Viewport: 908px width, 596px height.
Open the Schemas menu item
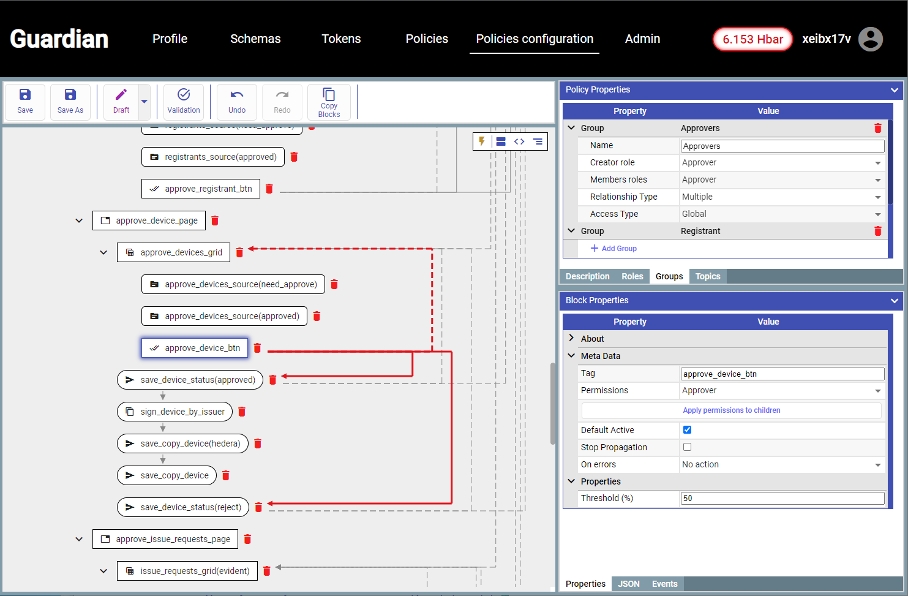point(255,39)
